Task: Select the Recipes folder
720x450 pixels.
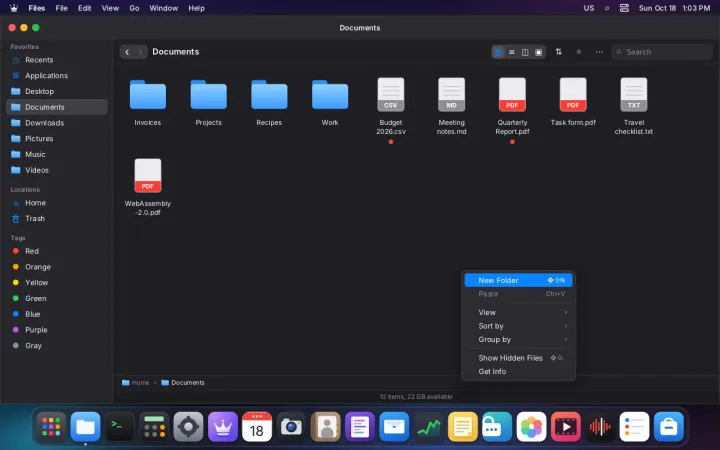Action: (x=269, y=102)
